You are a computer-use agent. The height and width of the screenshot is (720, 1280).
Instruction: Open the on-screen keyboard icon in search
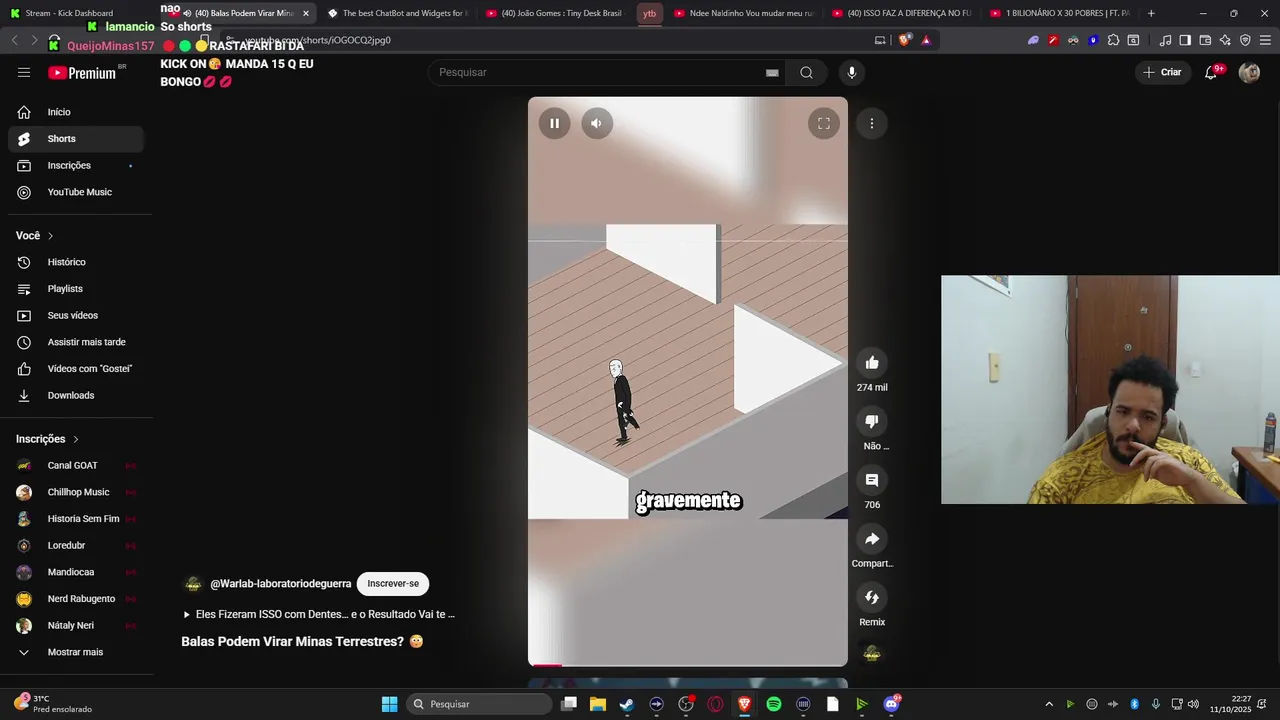point(772,73)
